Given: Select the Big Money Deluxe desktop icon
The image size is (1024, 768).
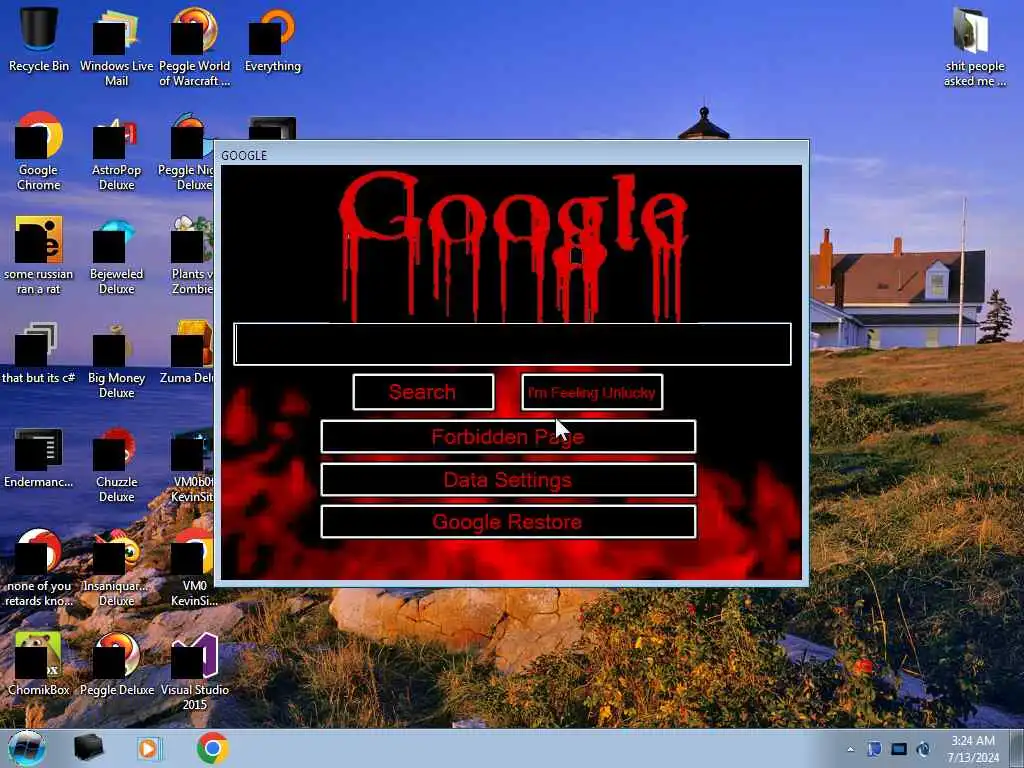Looking at the screenshot, I should [116, 359].
